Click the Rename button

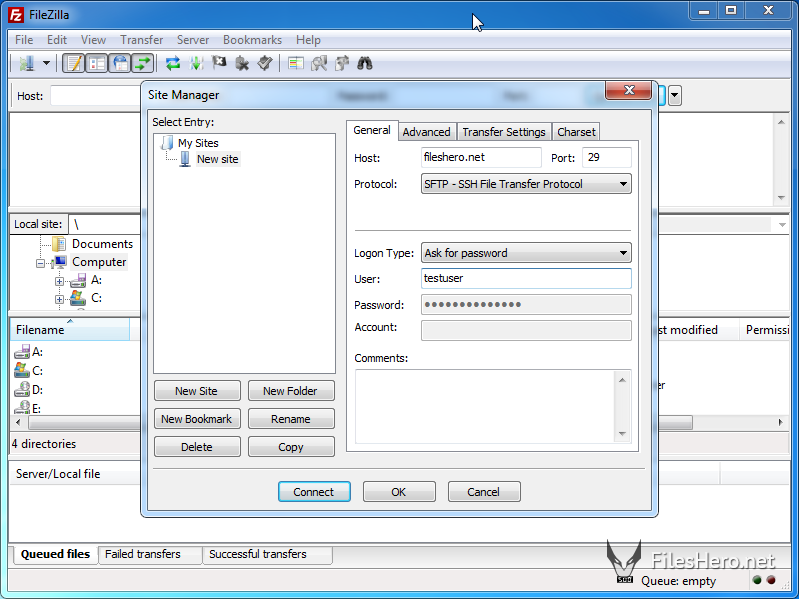(290, 419)
